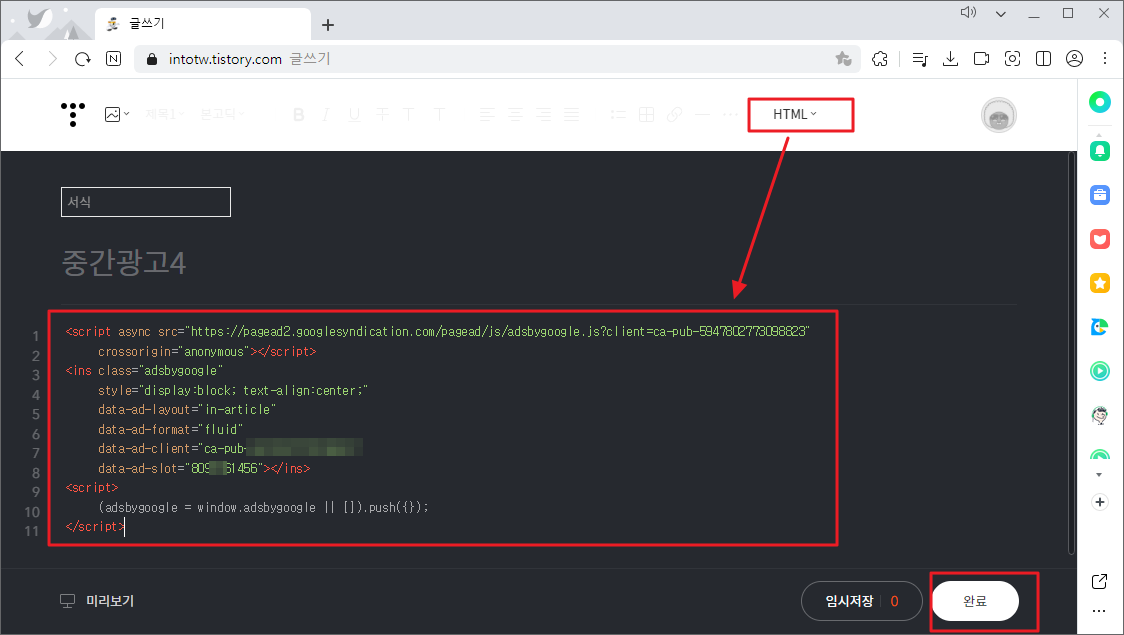Open a new browser tab
Screen dimensions: 1124x635
point(328,25)
